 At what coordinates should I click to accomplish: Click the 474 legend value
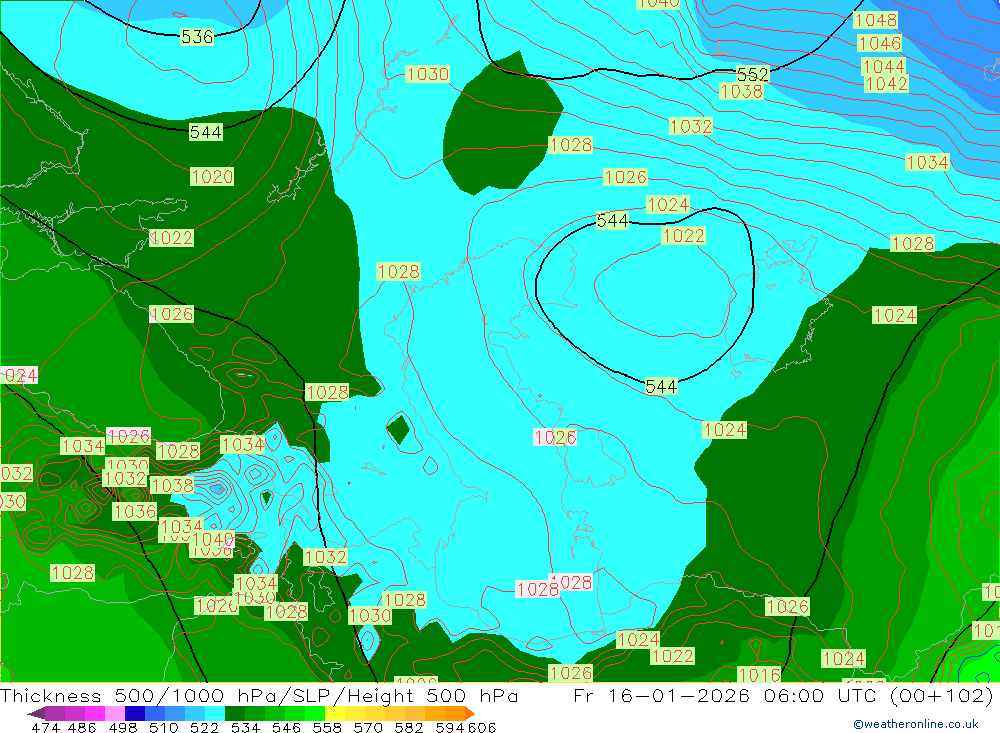(45, 727)
